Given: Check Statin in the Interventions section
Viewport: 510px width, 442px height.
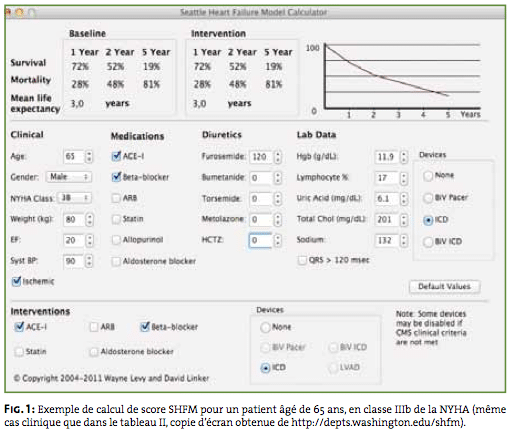Looking at the screenshot, I should (19, 352).
